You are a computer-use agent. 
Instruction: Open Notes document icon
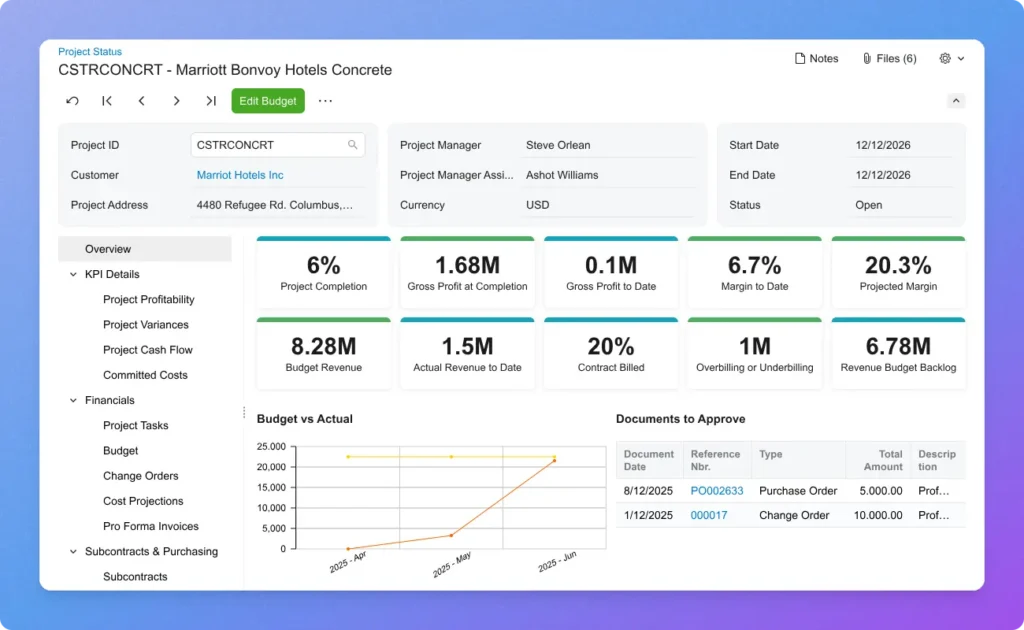click(816, 58)
